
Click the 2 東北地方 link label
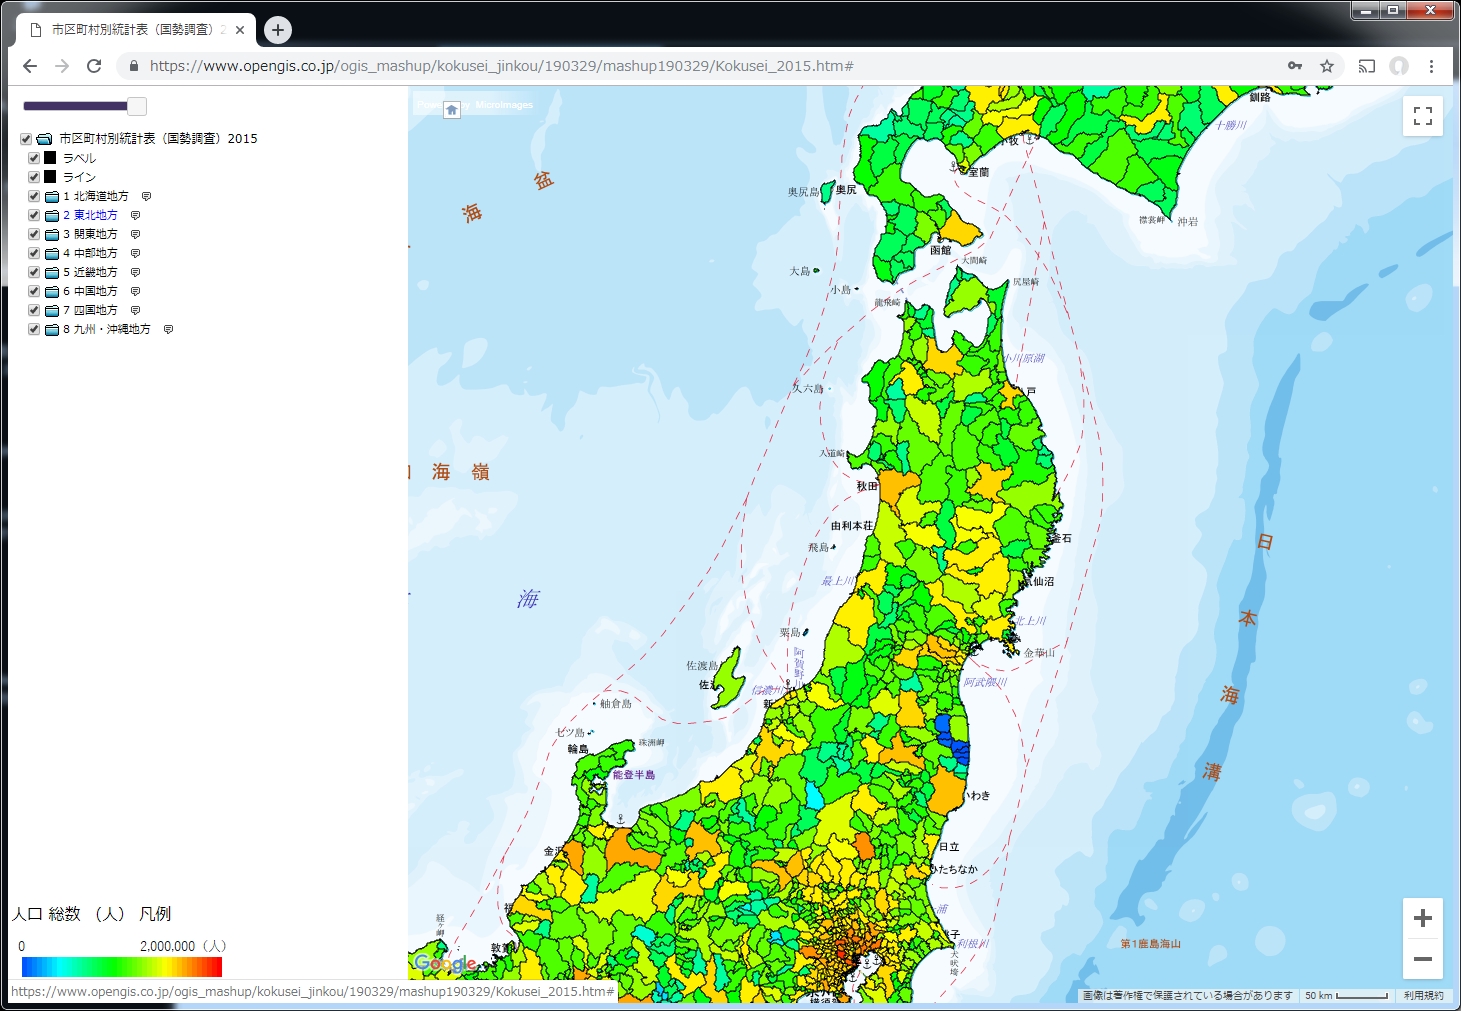pos(90,215)
